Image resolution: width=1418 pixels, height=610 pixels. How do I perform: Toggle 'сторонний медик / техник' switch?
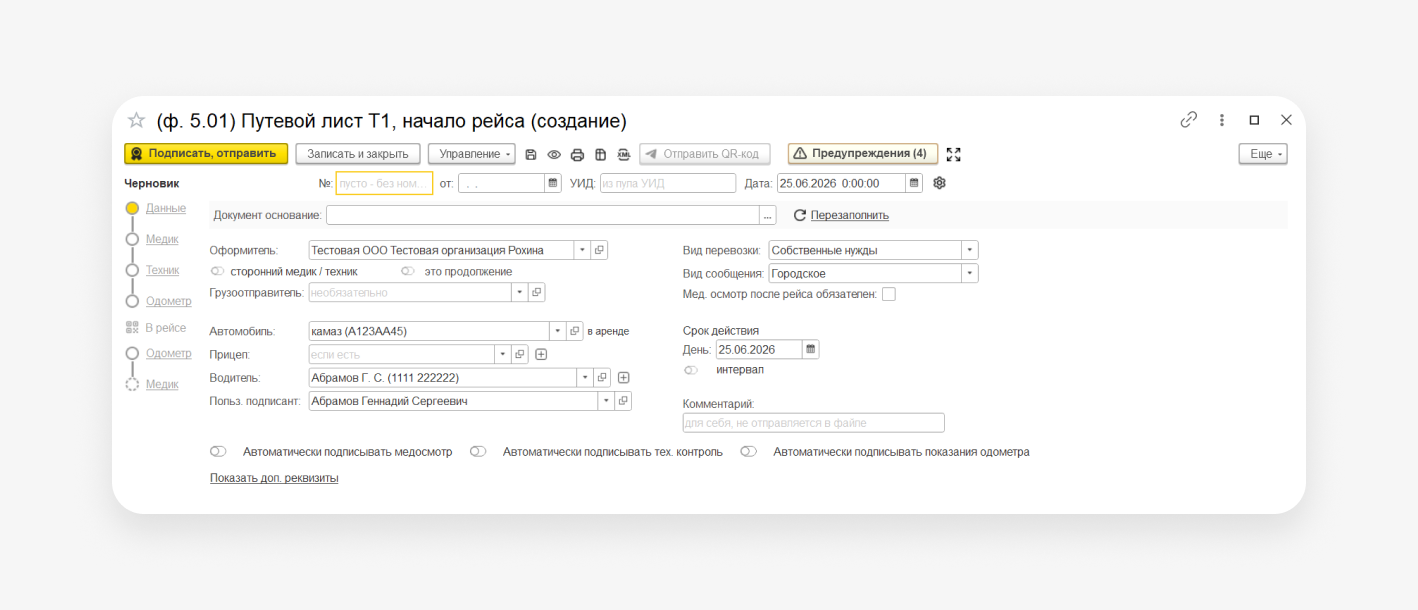click(x=217, y=271)
